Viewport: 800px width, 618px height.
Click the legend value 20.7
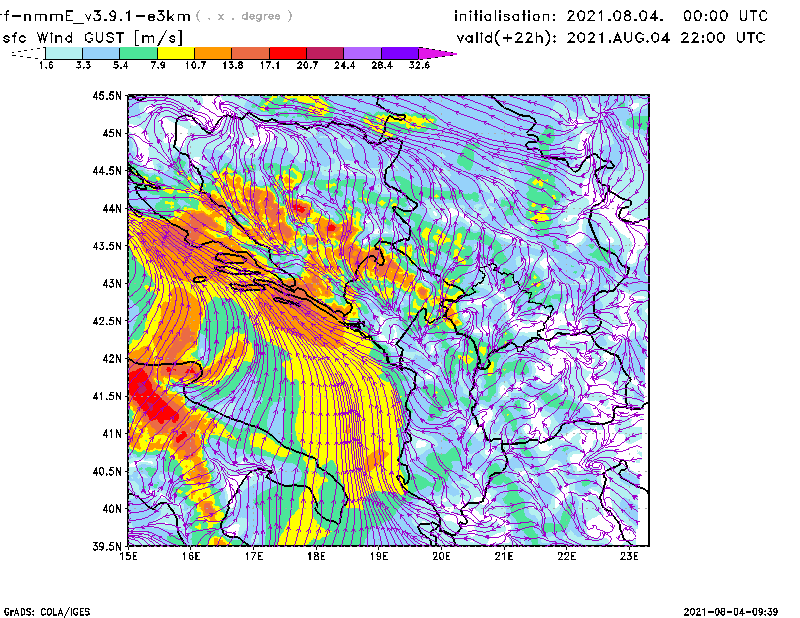point(307,65)
